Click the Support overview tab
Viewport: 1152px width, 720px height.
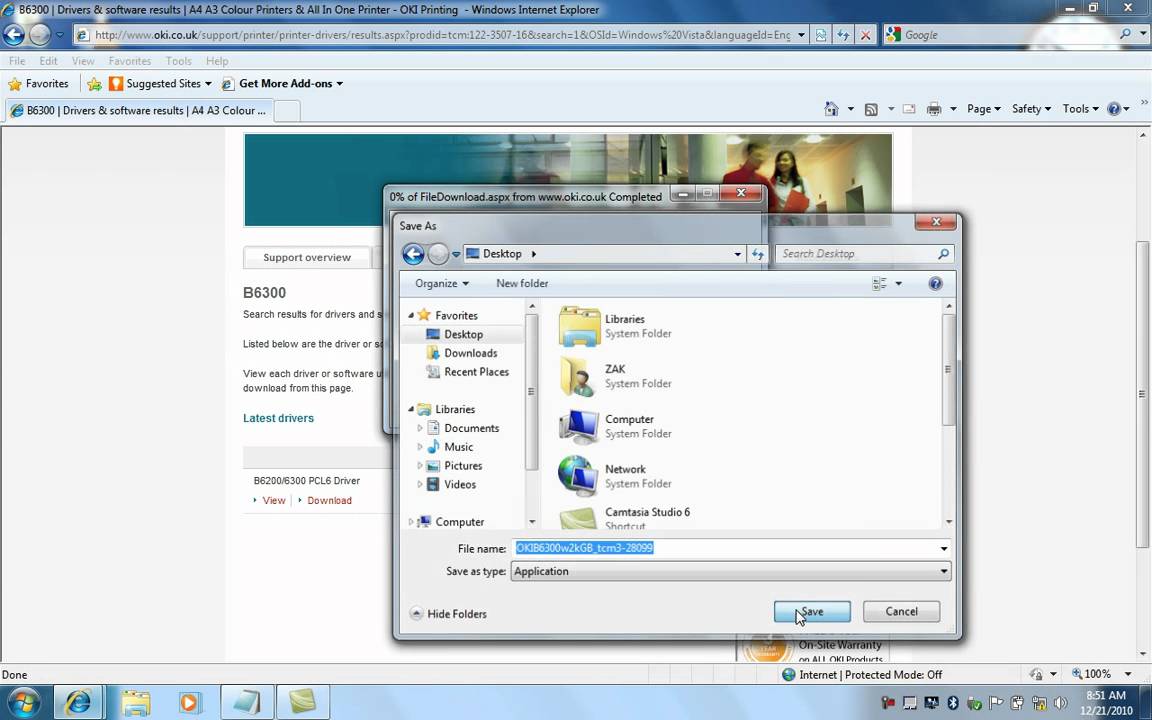[x=307, y=257]
